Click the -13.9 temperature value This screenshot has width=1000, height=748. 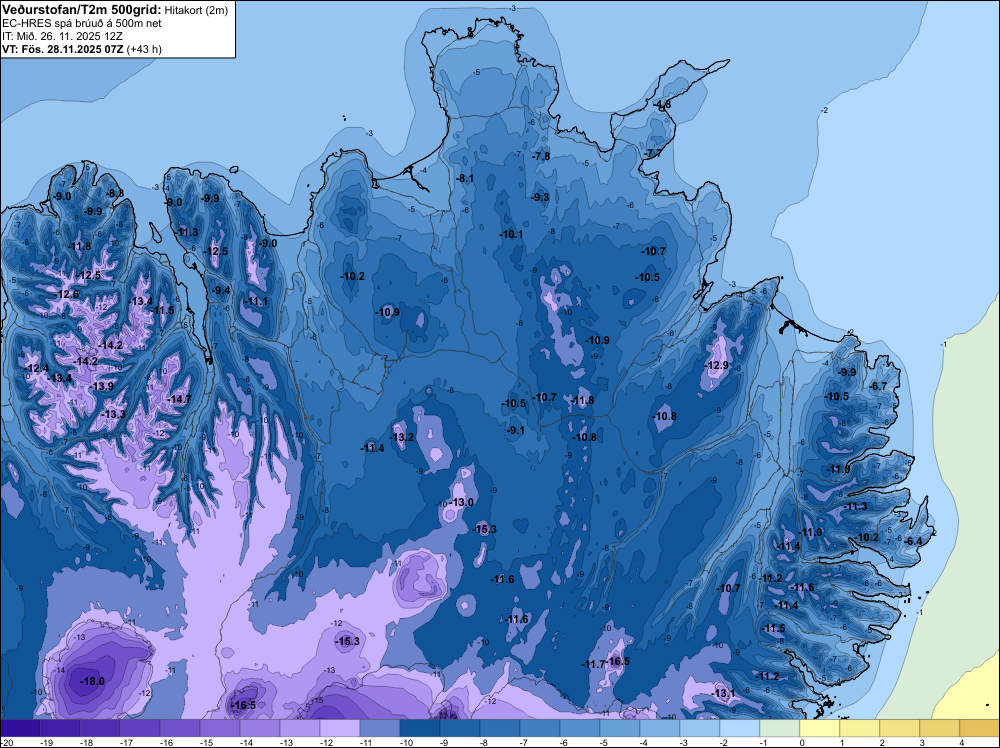(102, 386)
